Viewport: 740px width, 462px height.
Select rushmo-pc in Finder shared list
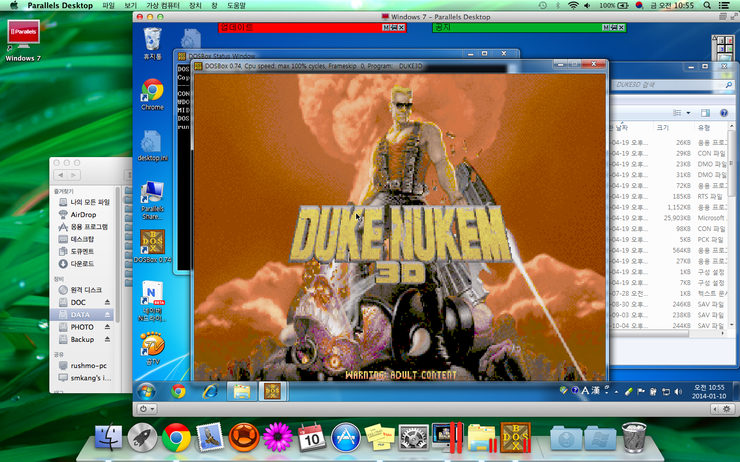pos(89,365)
